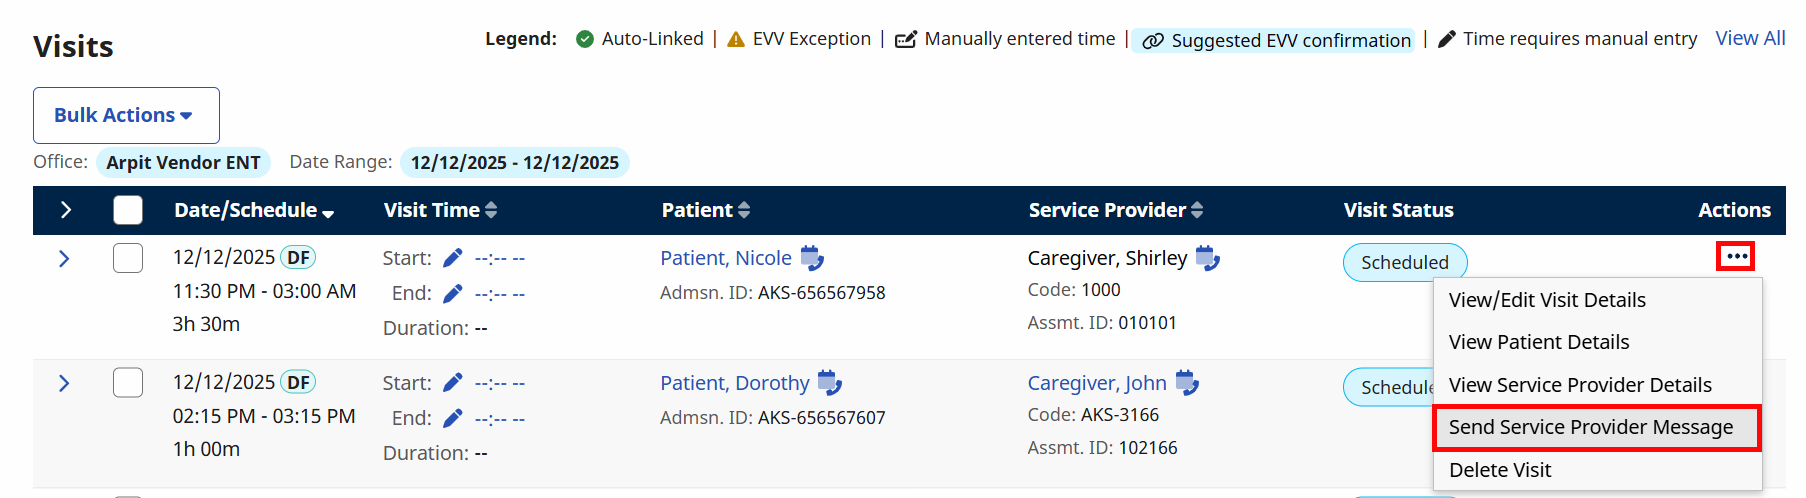Select the checkbox for Patient Dorothy's visit

[128, 383]
